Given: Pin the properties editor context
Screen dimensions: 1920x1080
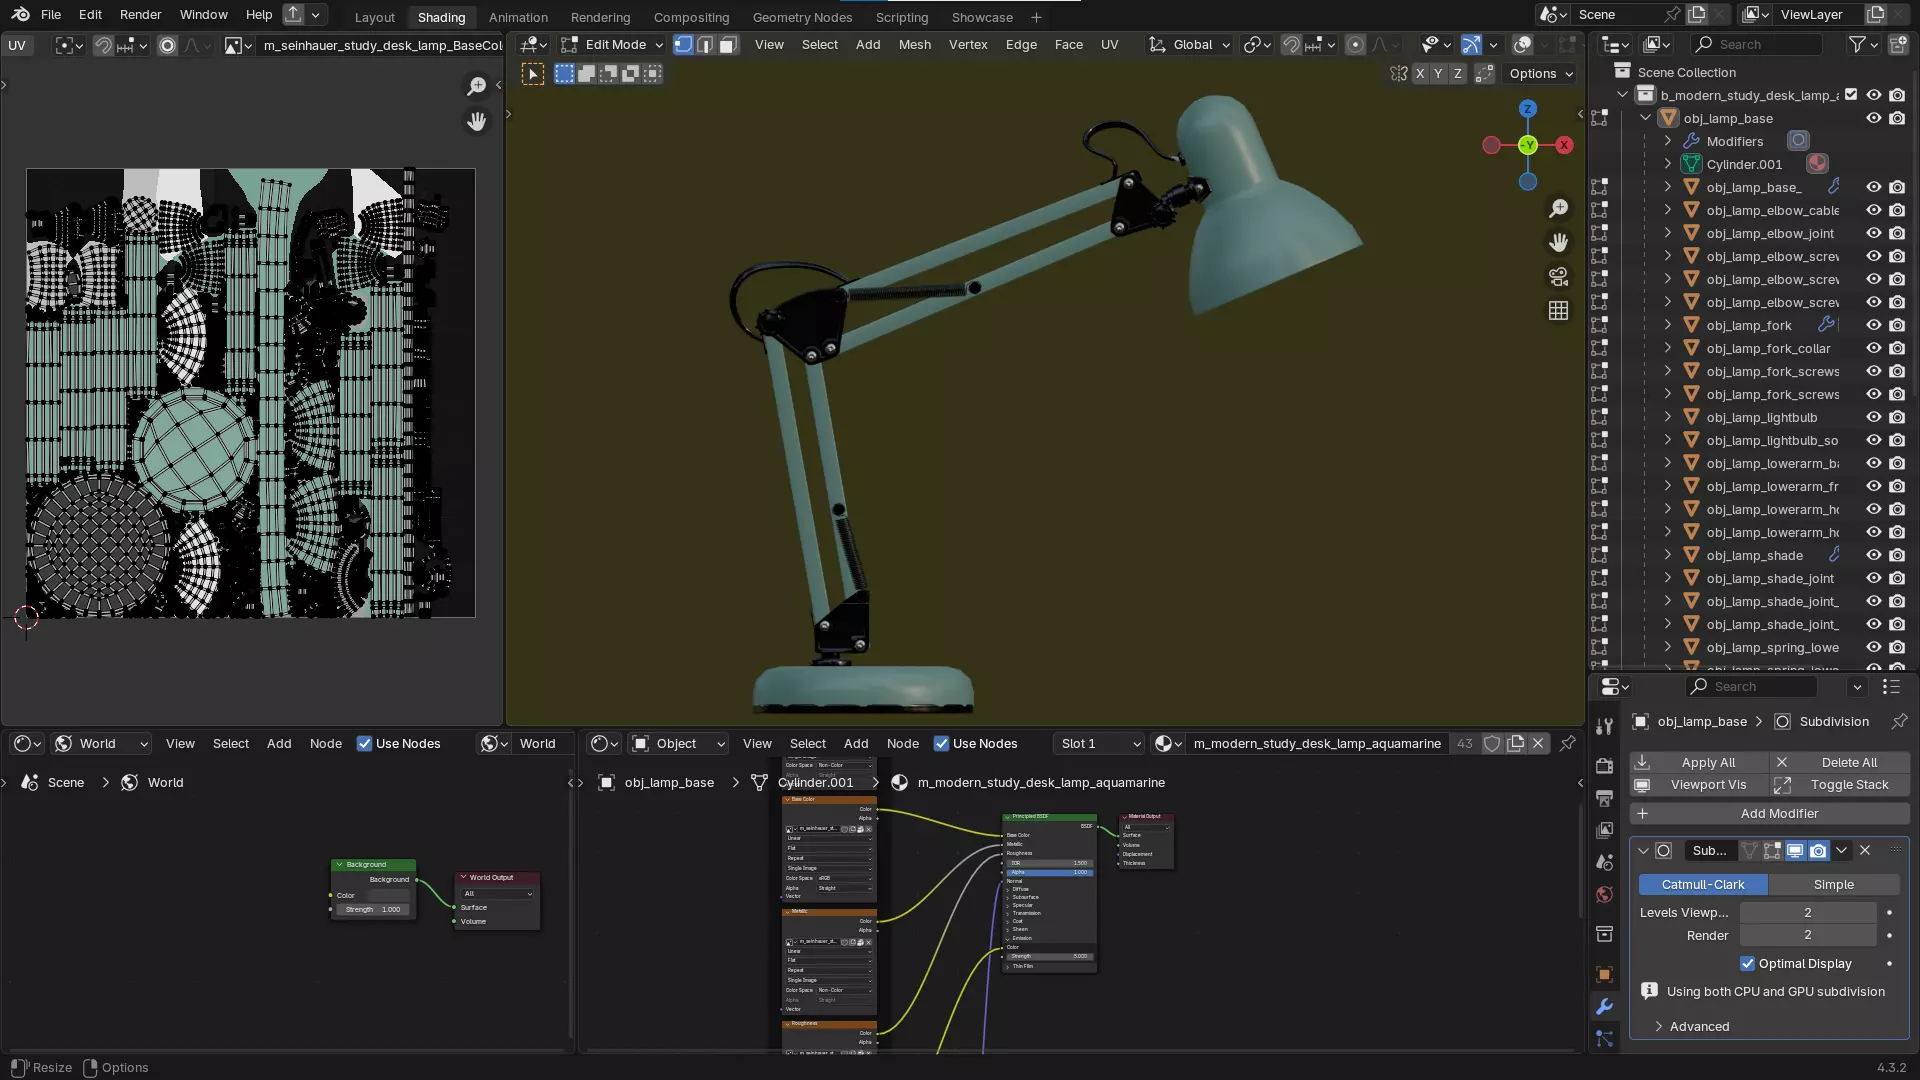Looking at the screenshot, I should 1898,721.
